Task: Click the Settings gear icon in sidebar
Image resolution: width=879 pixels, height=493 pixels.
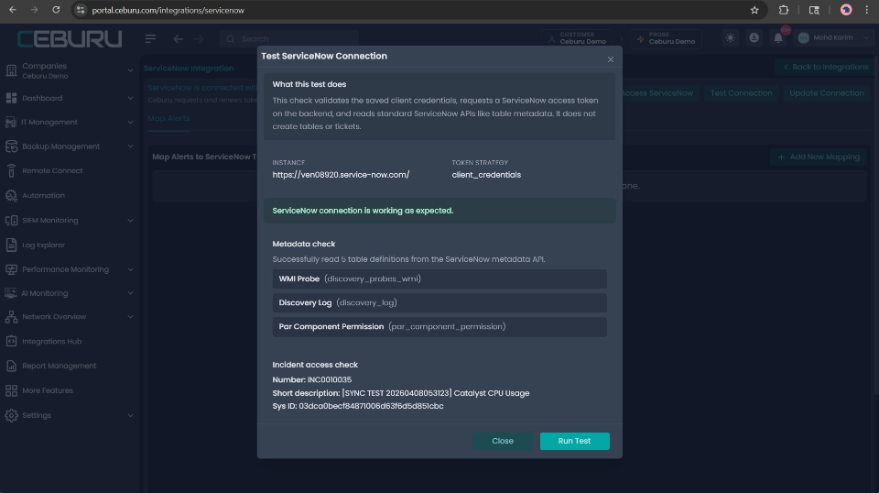Action: (11, 416)
